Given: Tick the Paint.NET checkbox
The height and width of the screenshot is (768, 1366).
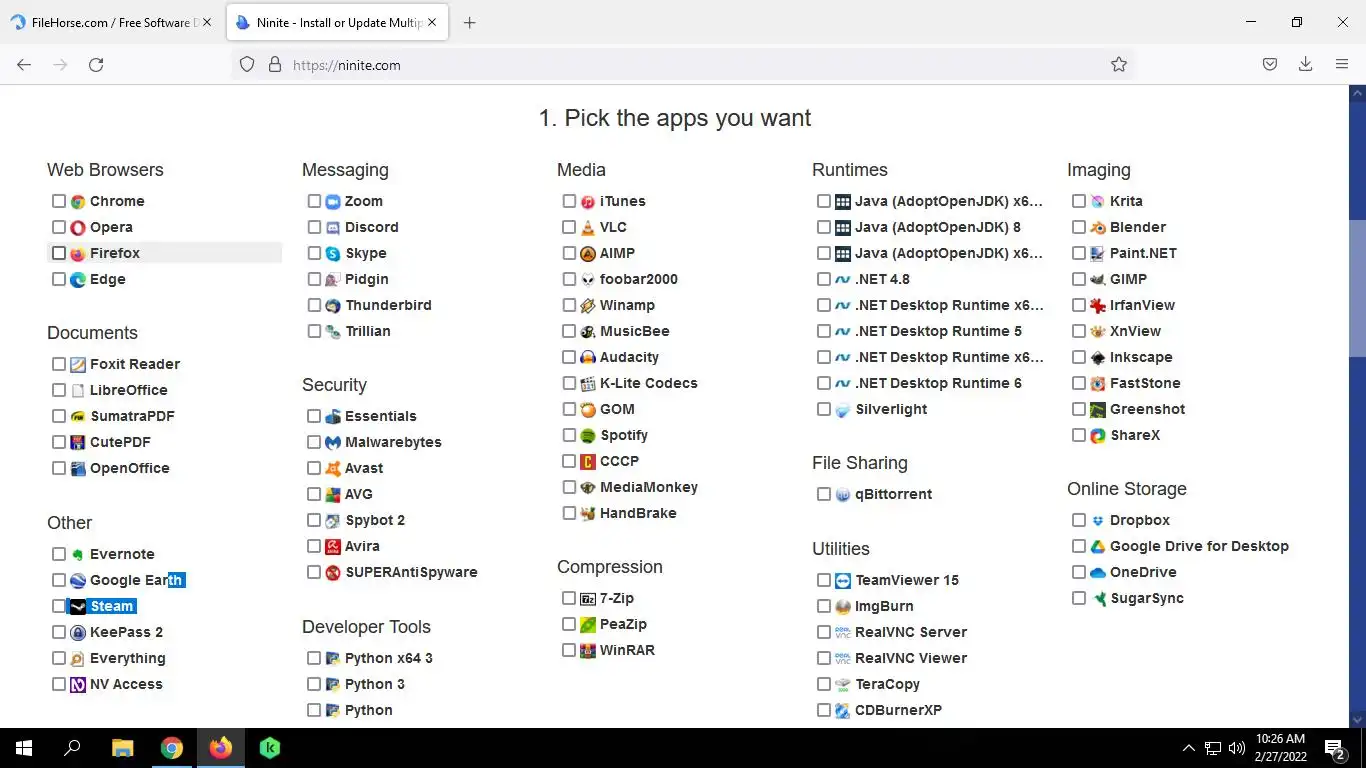Looking at the screenshot, I should [1079, 253].
